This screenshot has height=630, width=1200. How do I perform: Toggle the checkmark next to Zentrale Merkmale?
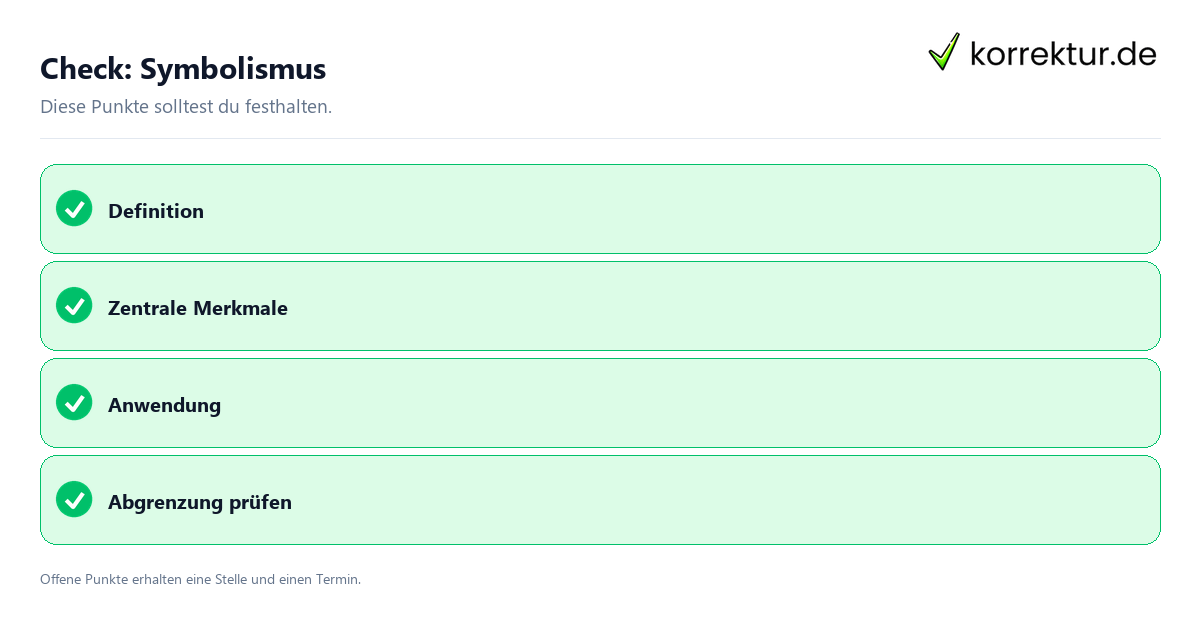tap(74, 305)
